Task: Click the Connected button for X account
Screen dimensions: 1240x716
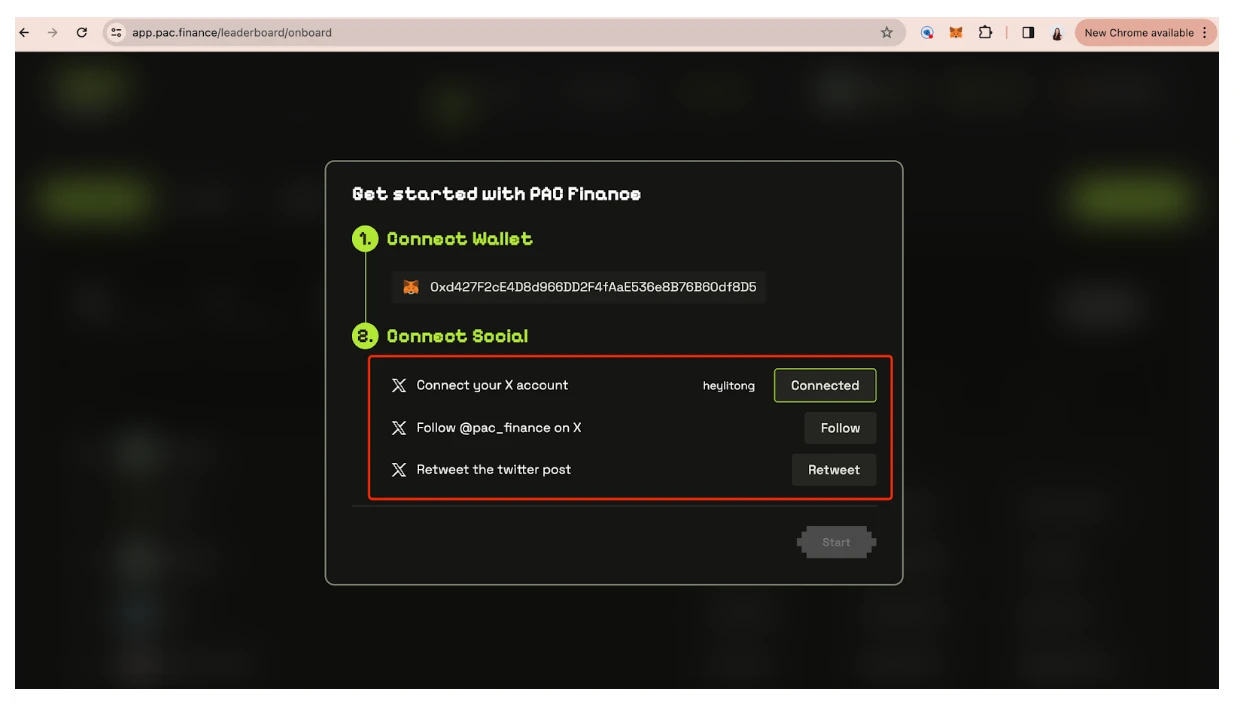Action: [824, 386]
